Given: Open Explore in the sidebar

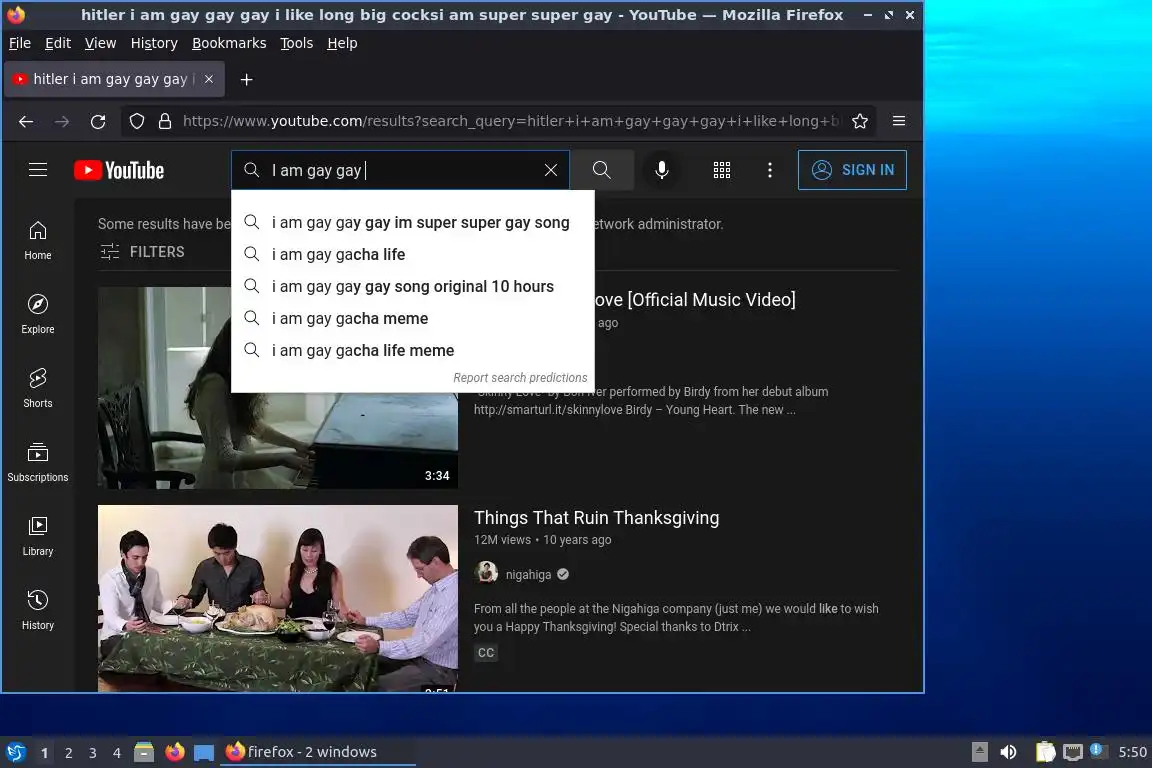Looking at the screenshot, I should (x=37, y=315).
